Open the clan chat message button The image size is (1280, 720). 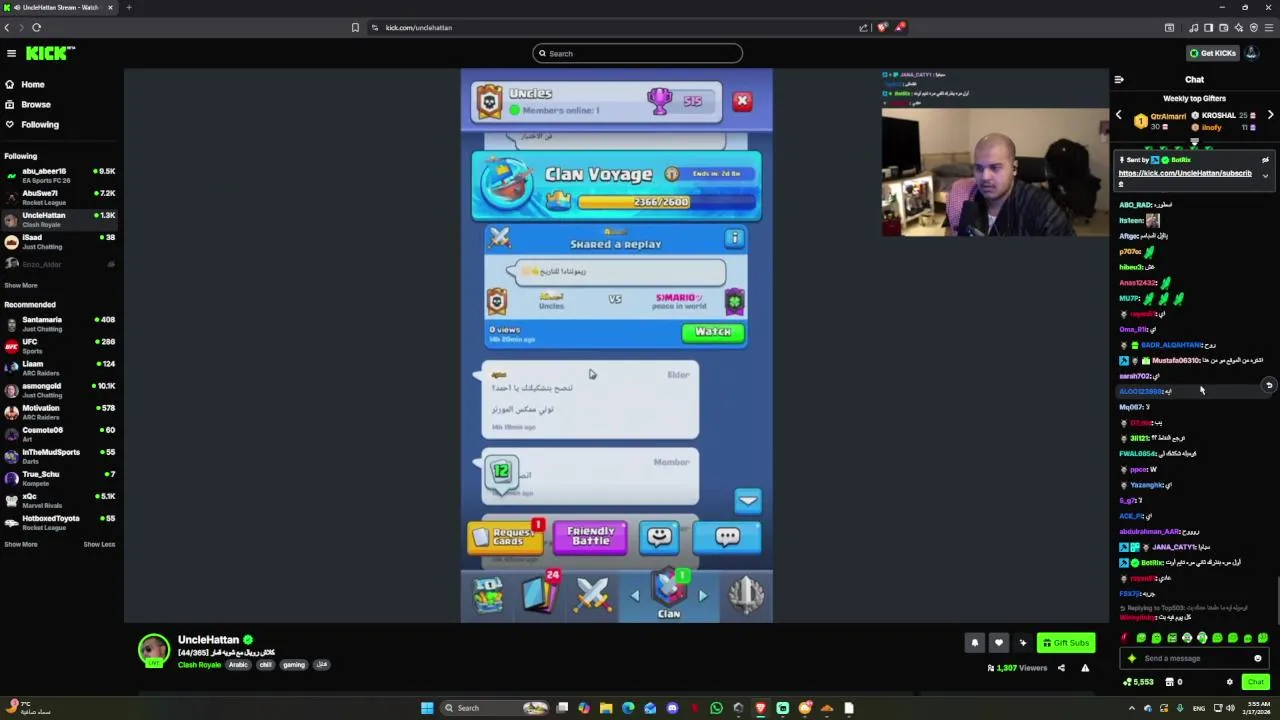[727, 536]
